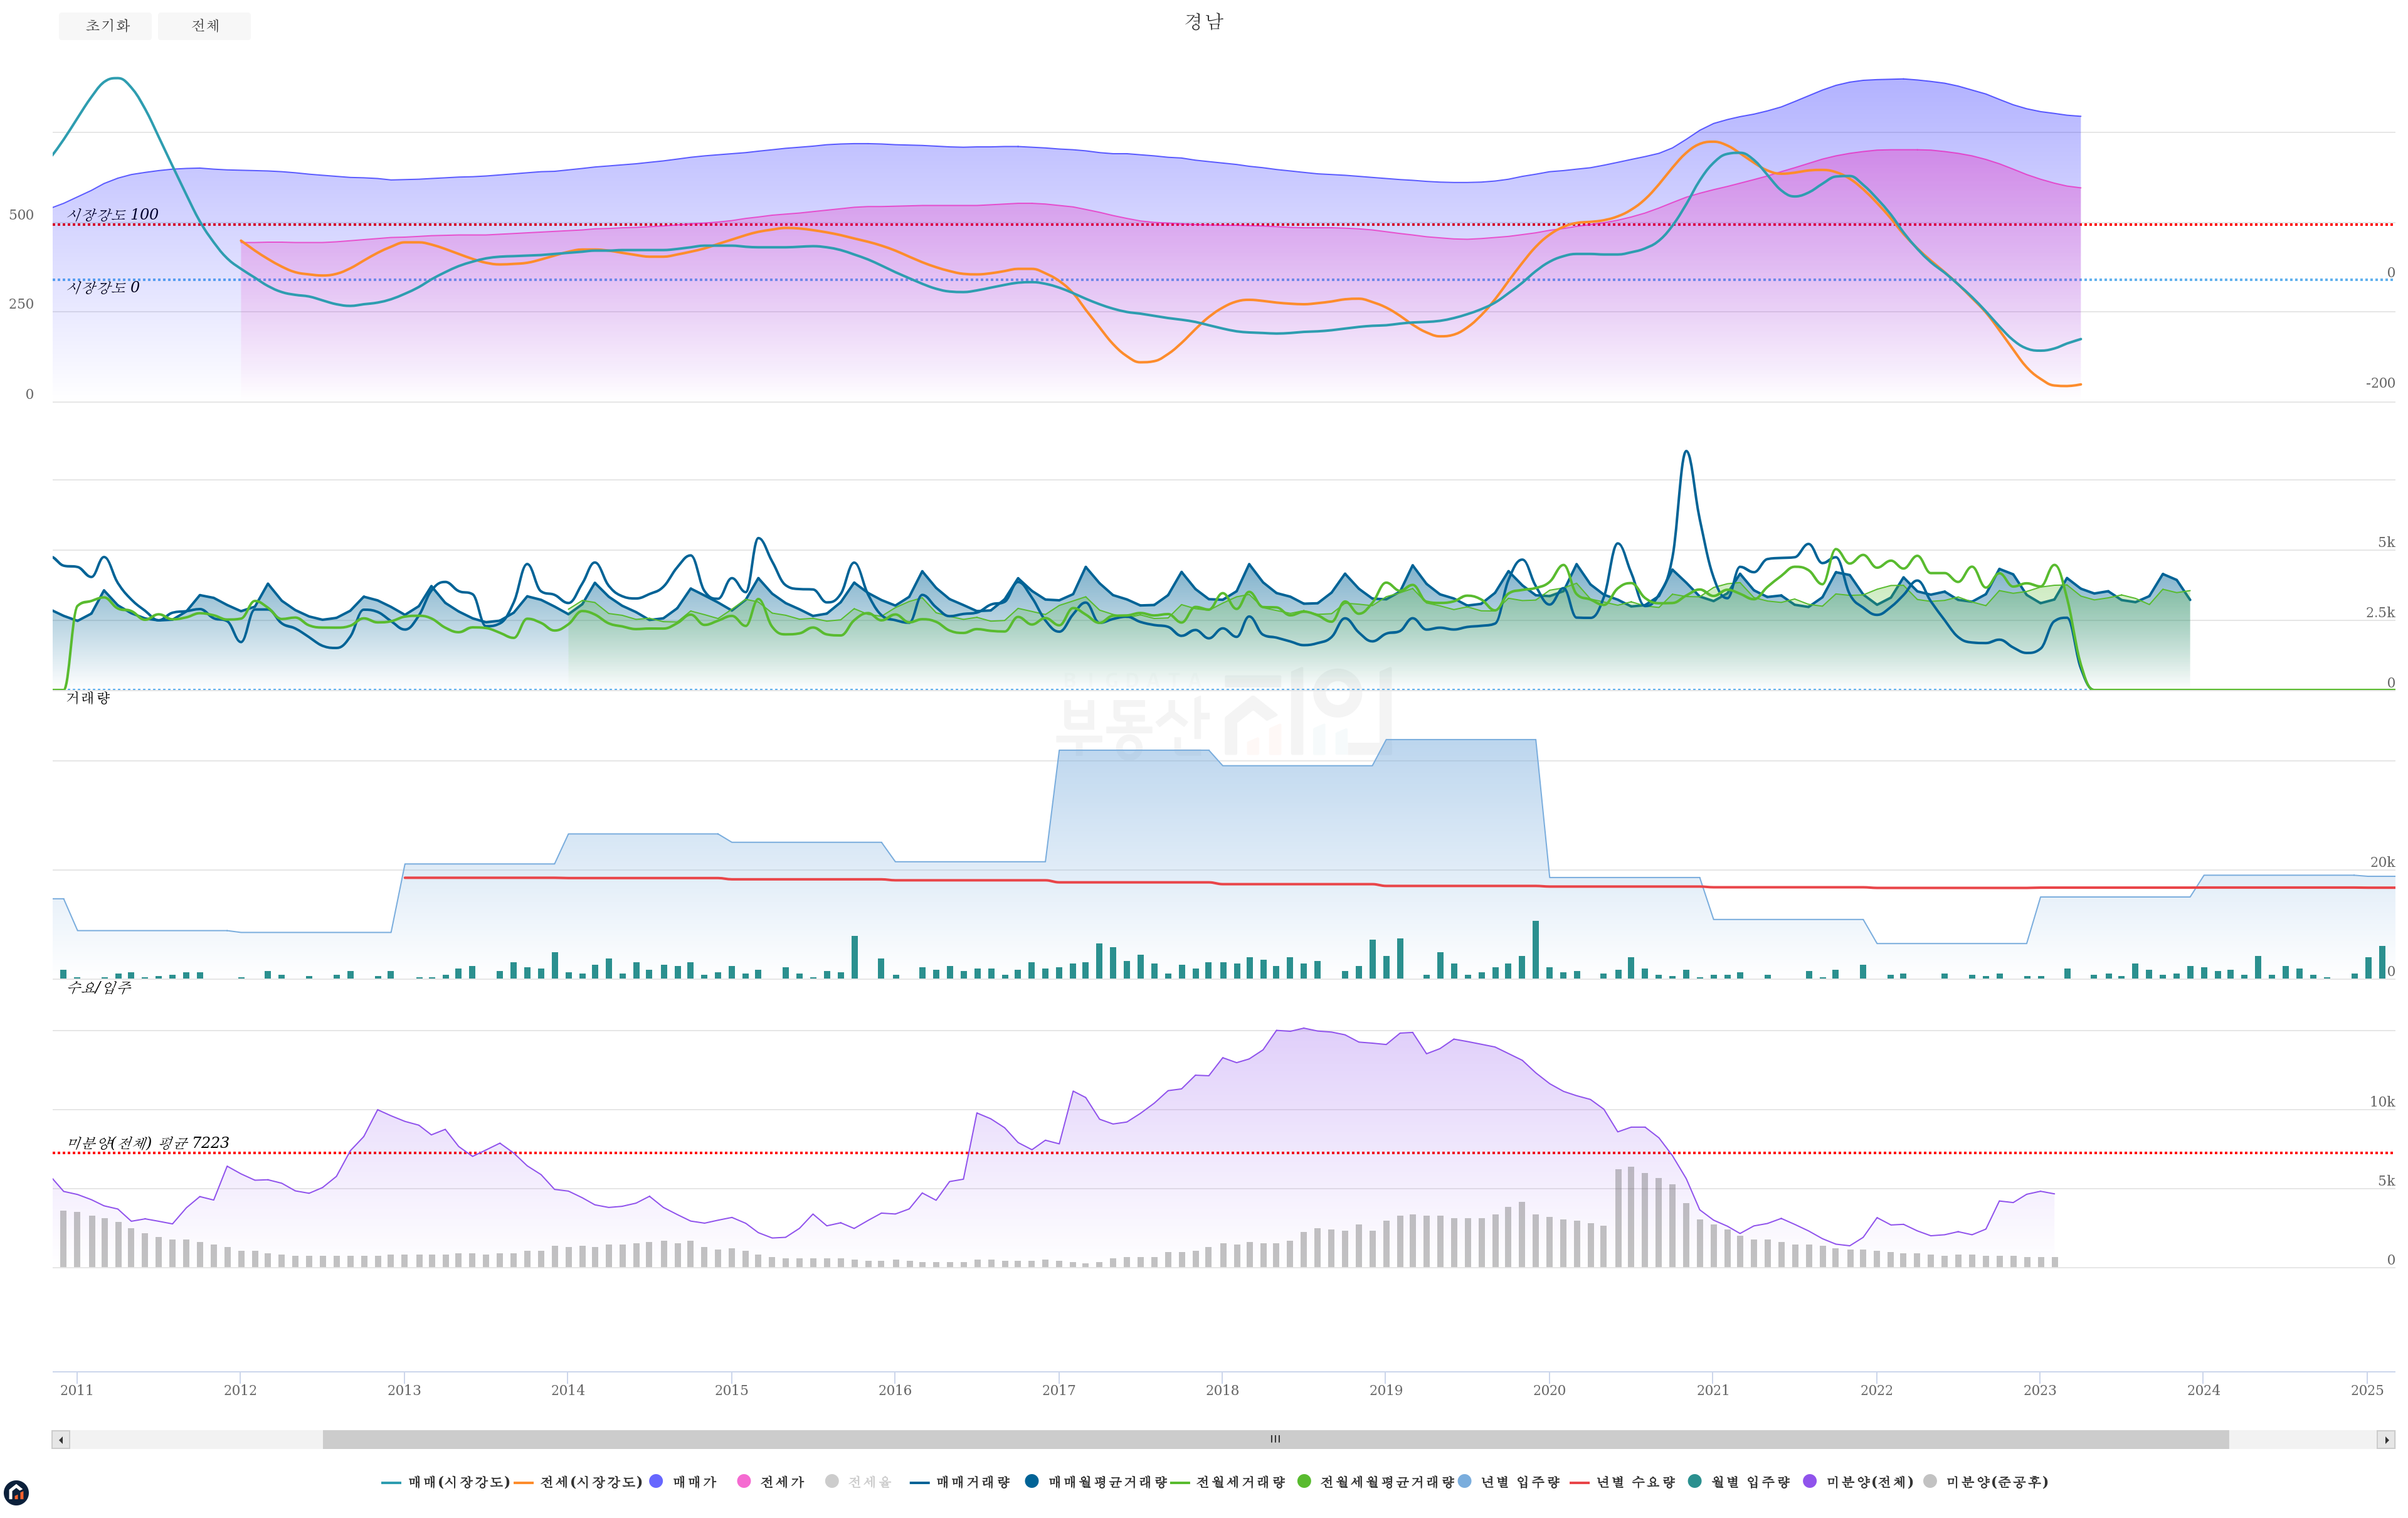This screenshot has height=1518, width=2408.
Task: Toggle 전세(시장강도) legend series
Action: (x=523, y=1482)
